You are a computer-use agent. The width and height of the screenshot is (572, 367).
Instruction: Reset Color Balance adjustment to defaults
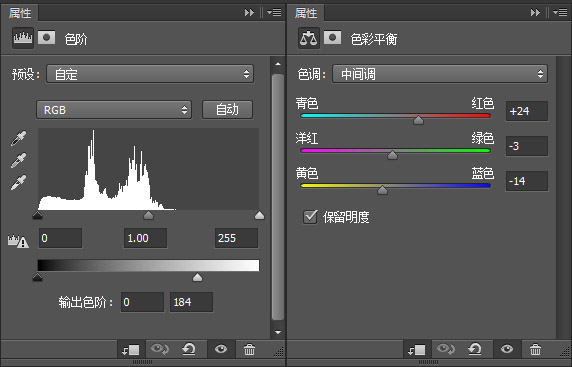click(x=475, y=349)
